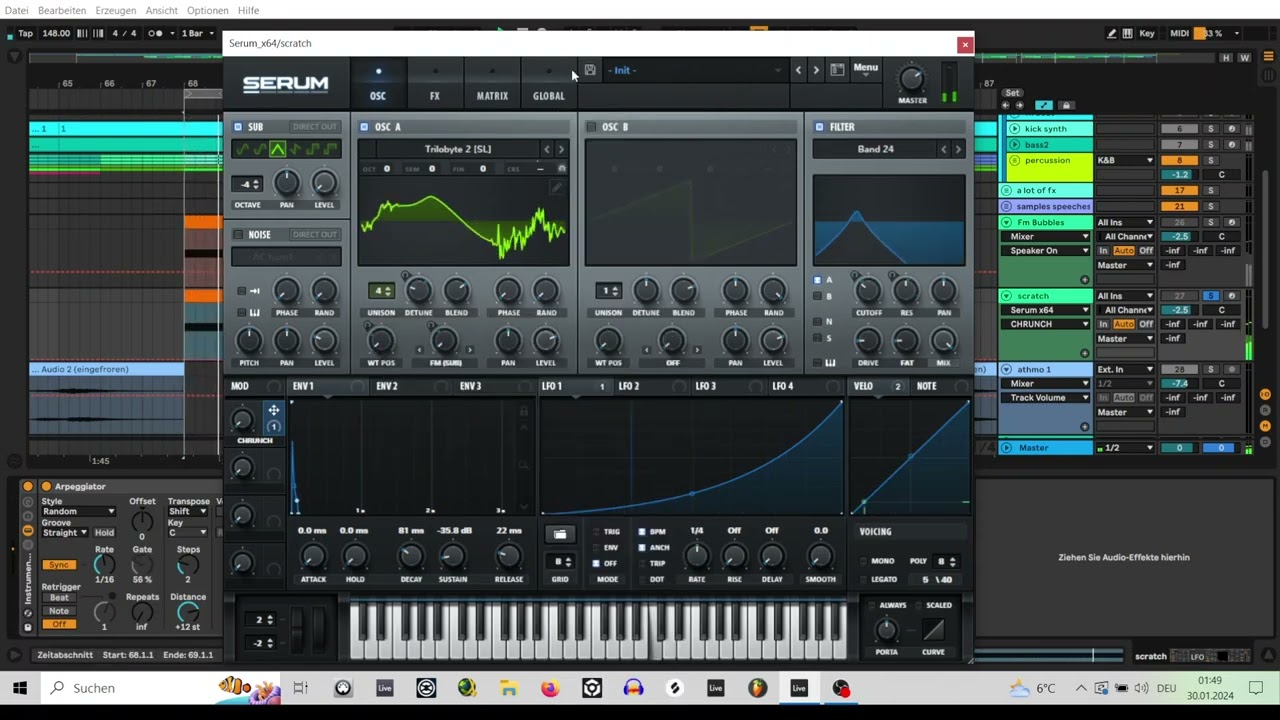Enable Ableton draw mode pencil icon

pos(1111,33)
